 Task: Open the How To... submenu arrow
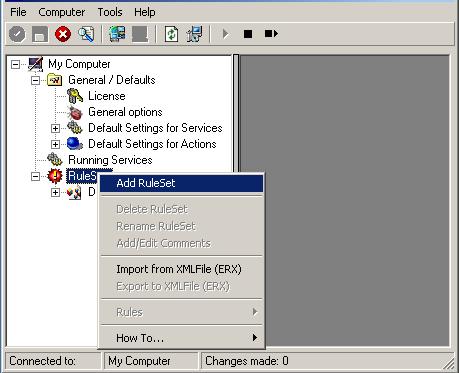pos(255,337)
